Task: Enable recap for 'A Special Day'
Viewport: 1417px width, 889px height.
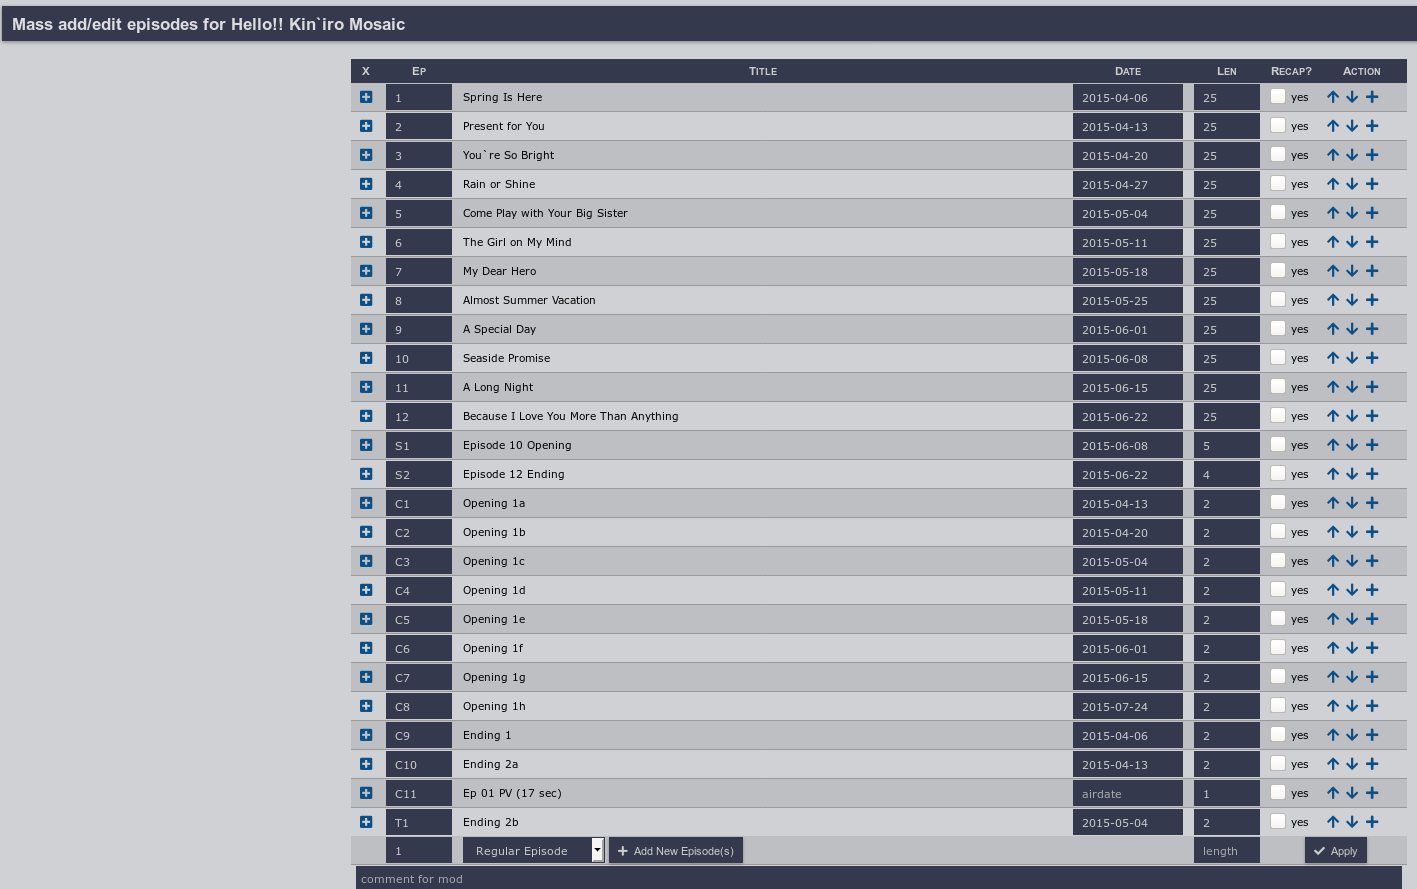Action: [x=1278, y=329]
